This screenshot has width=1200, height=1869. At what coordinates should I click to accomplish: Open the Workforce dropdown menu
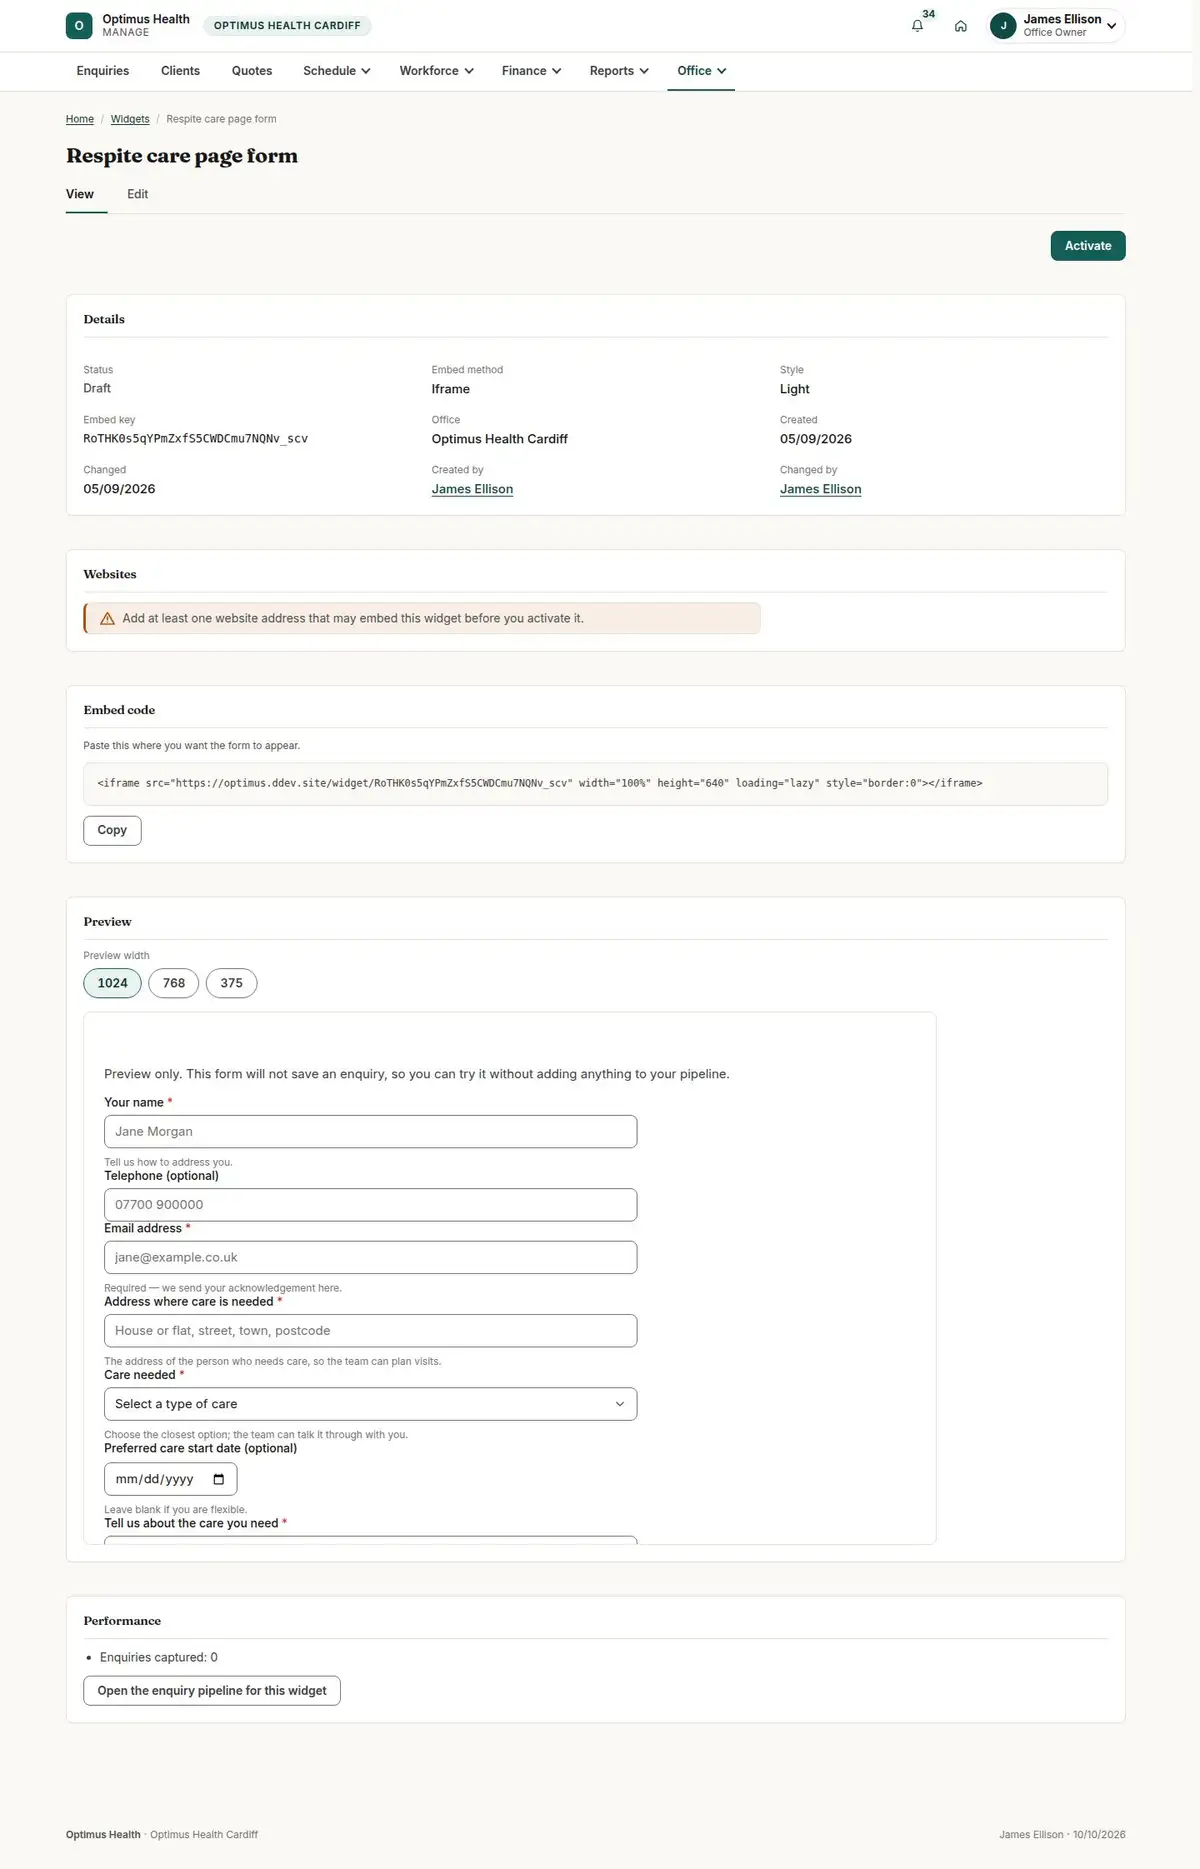point(436,71)
